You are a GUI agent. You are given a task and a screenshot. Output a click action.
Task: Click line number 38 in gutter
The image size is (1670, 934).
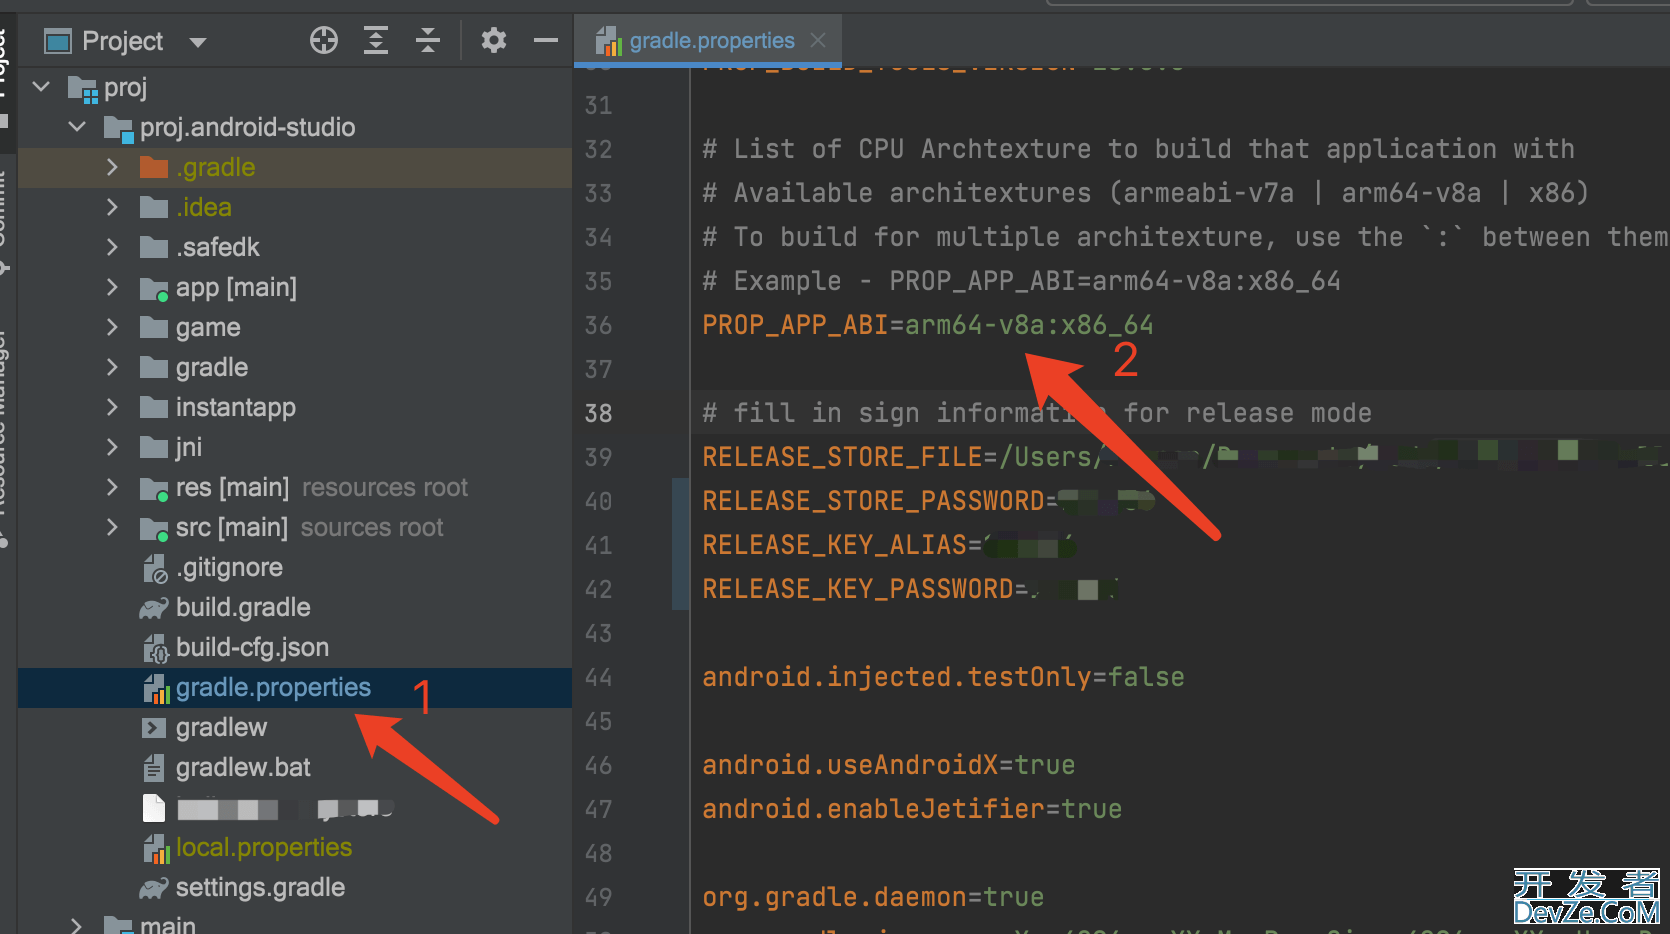[598, 413]
